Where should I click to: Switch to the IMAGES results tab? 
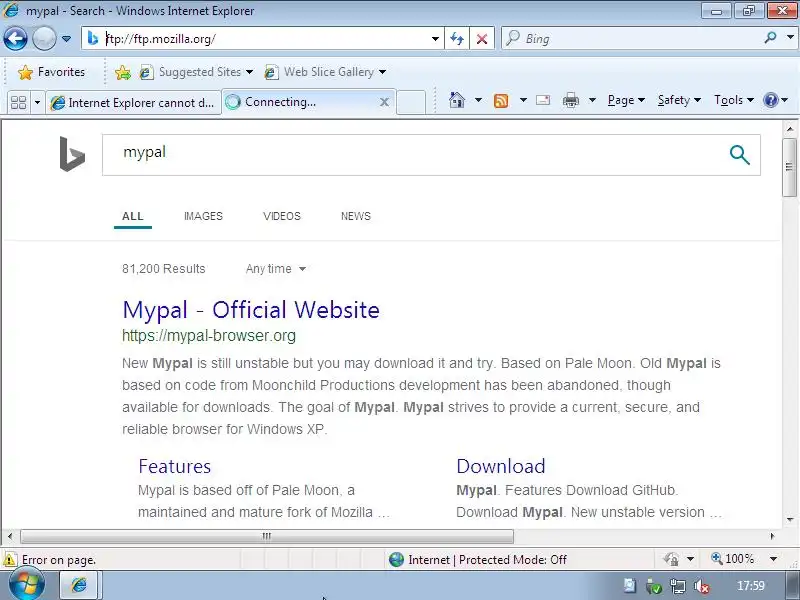203,216
